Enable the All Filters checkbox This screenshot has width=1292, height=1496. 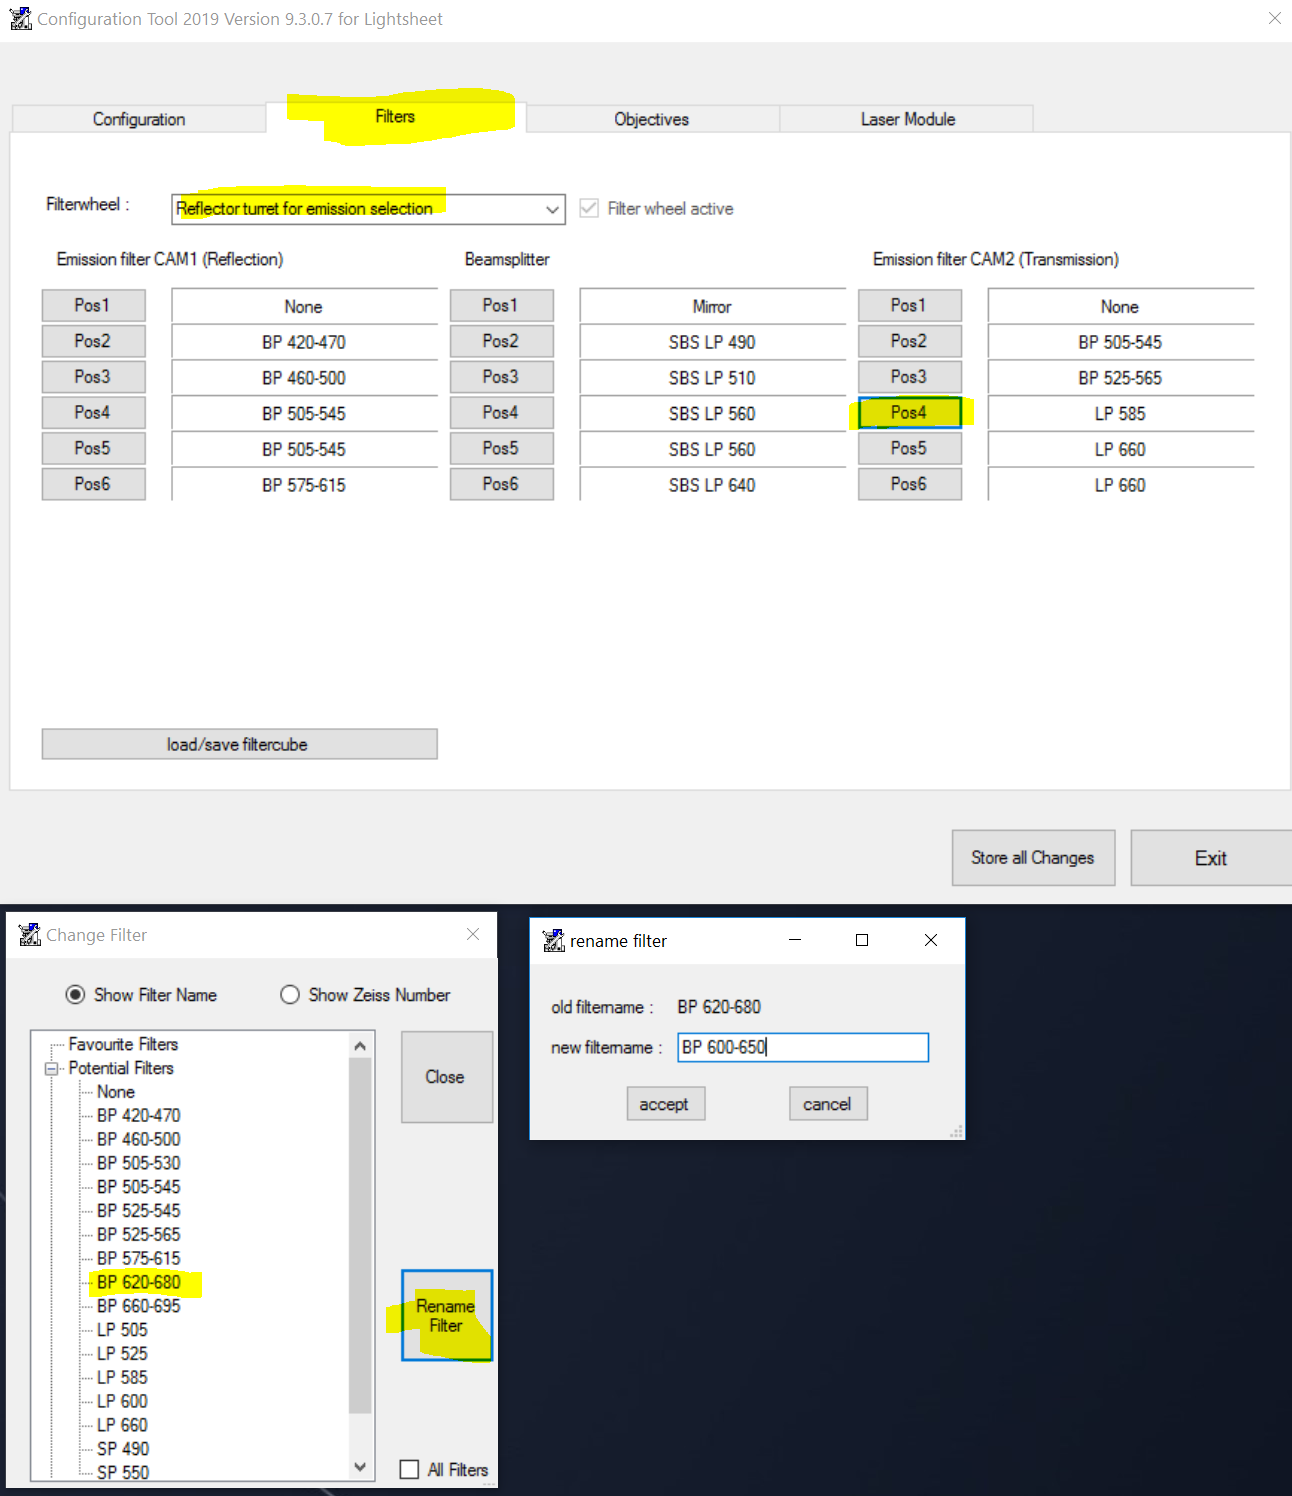[409, 1469]
